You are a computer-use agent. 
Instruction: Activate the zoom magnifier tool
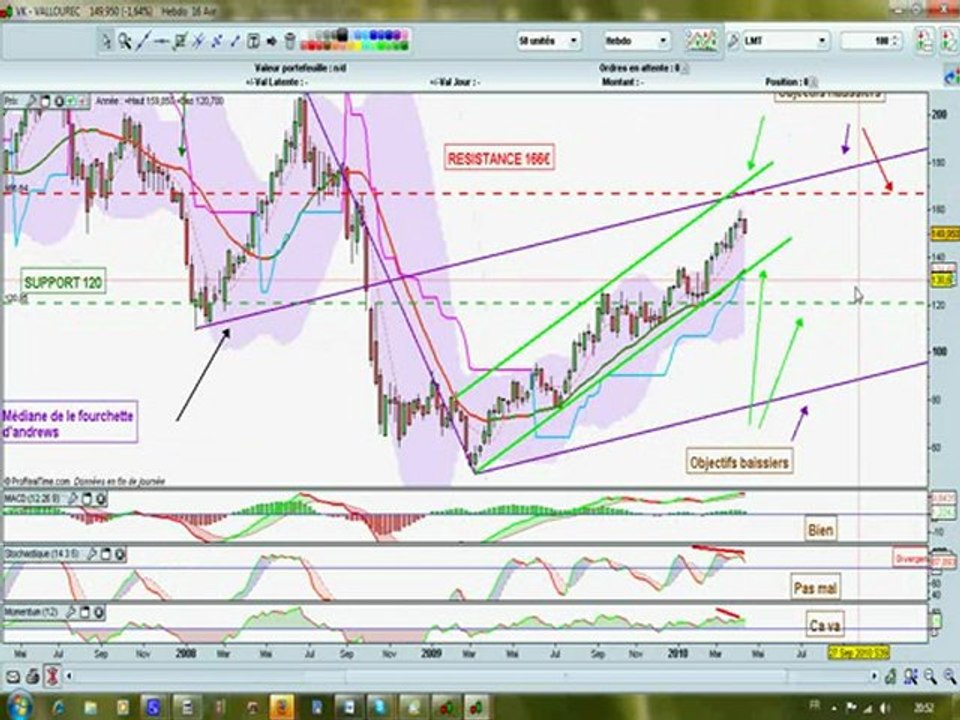[124, 41]
